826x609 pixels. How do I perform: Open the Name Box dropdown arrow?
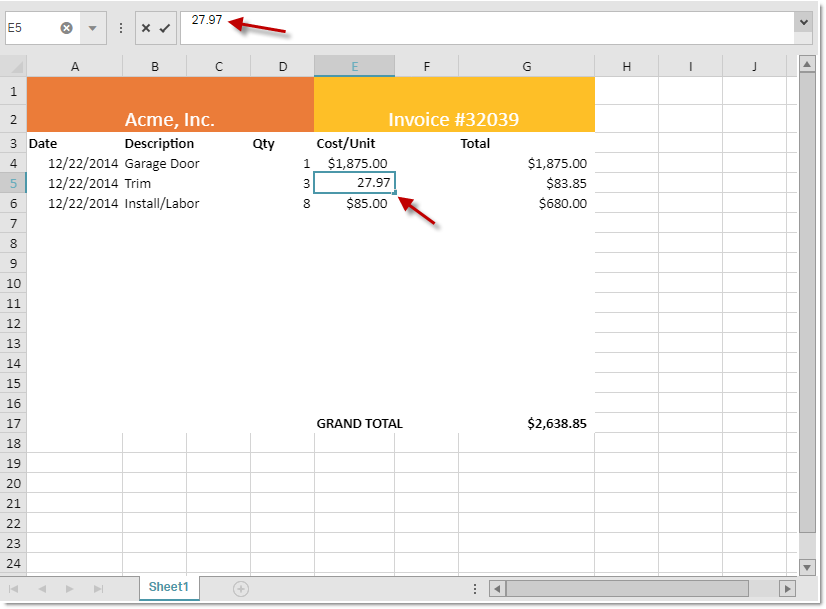(x=92, y=28)
